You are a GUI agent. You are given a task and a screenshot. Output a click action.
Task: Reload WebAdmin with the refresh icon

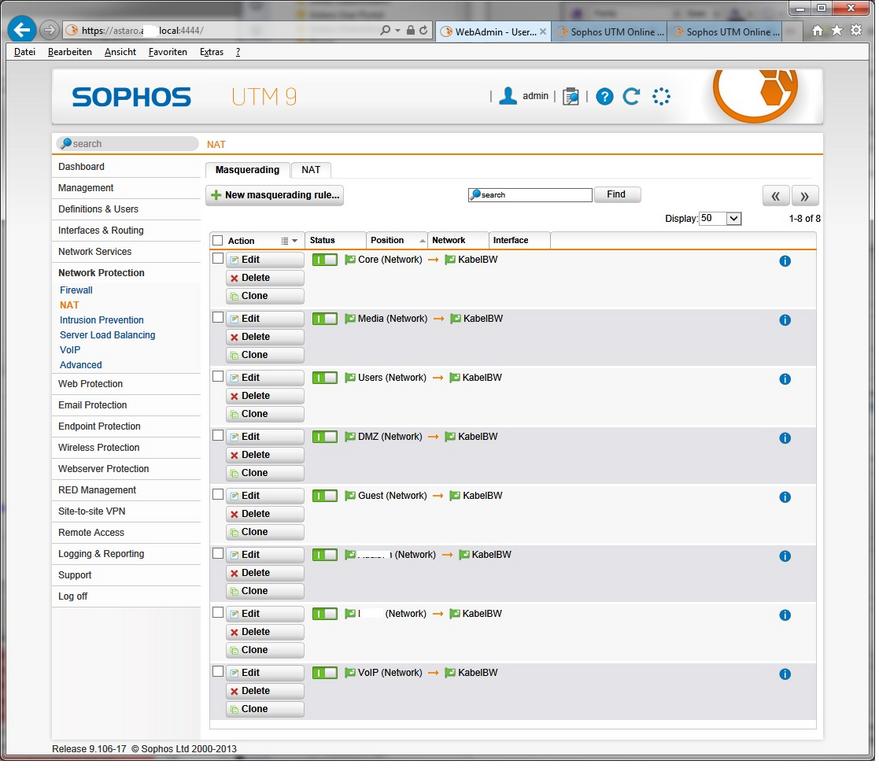click(x=631, y=96)
